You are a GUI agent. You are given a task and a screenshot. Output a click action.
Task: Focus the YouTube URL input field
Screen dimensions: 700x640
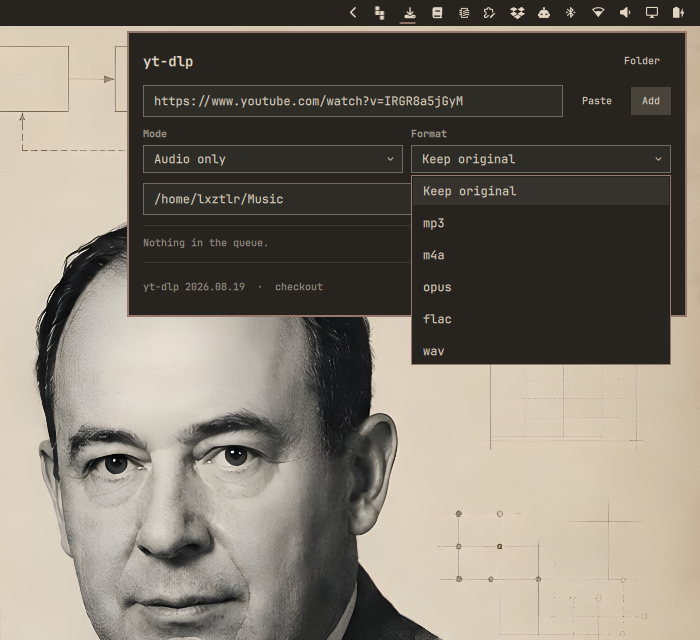[x=353, y=101]
